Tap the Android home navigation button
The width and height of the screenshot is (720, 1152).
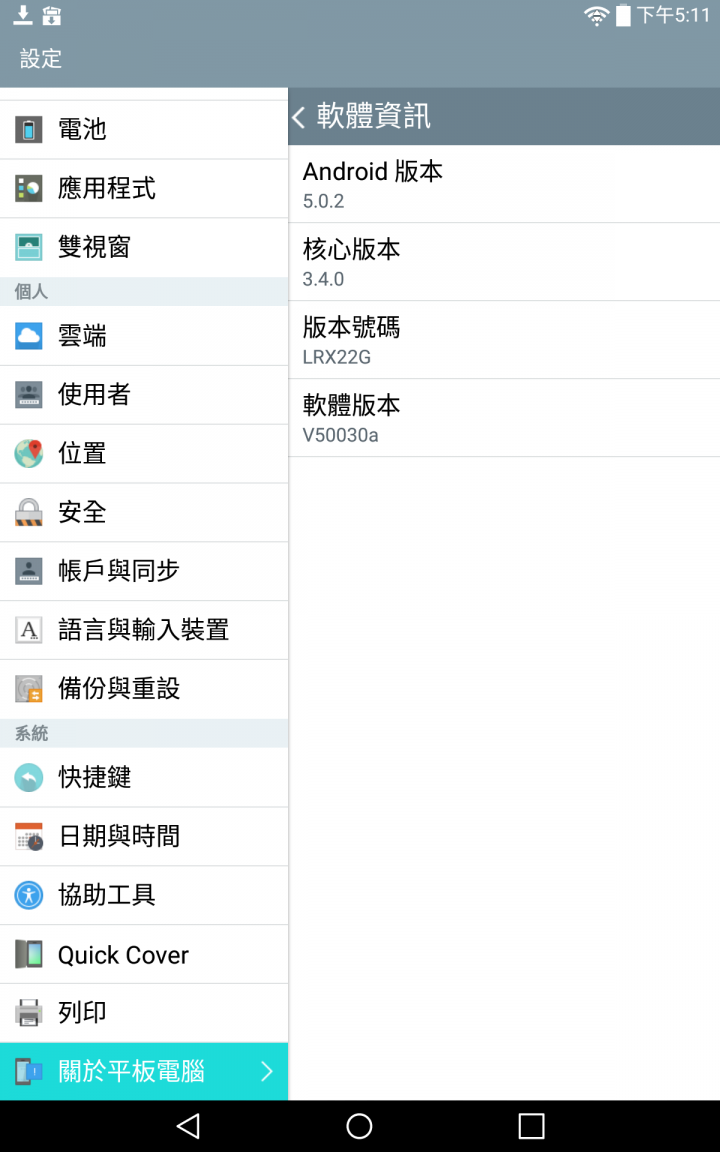[x=359, y=1126]
